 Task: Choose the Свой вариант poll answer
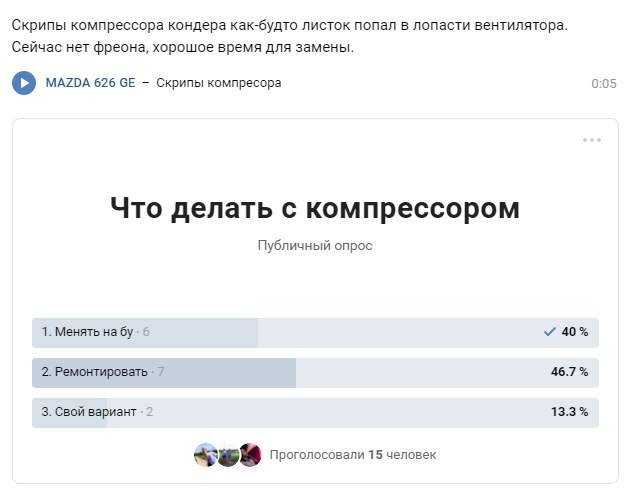click(x=89, y=412)
